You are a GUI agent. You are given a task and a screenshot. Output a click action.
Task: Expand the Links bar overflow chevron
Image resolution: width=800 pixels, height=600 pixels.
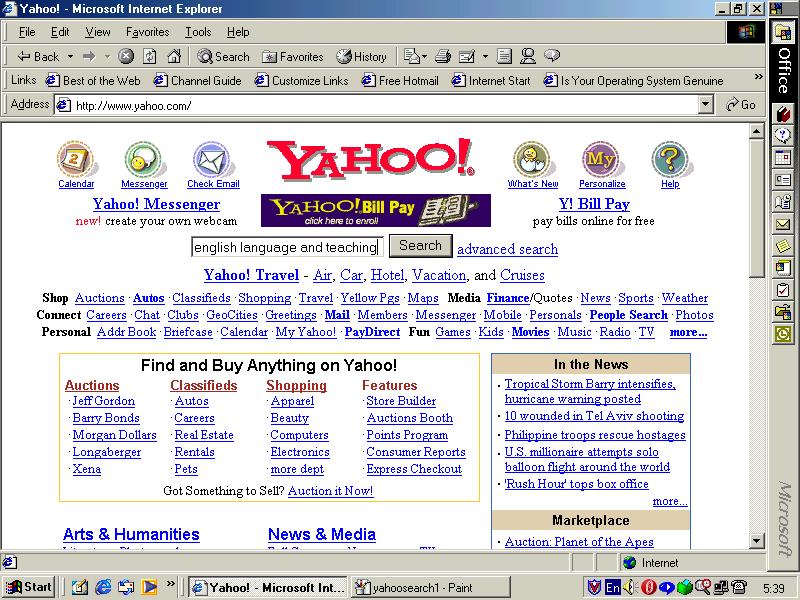[x=758, y=77]
